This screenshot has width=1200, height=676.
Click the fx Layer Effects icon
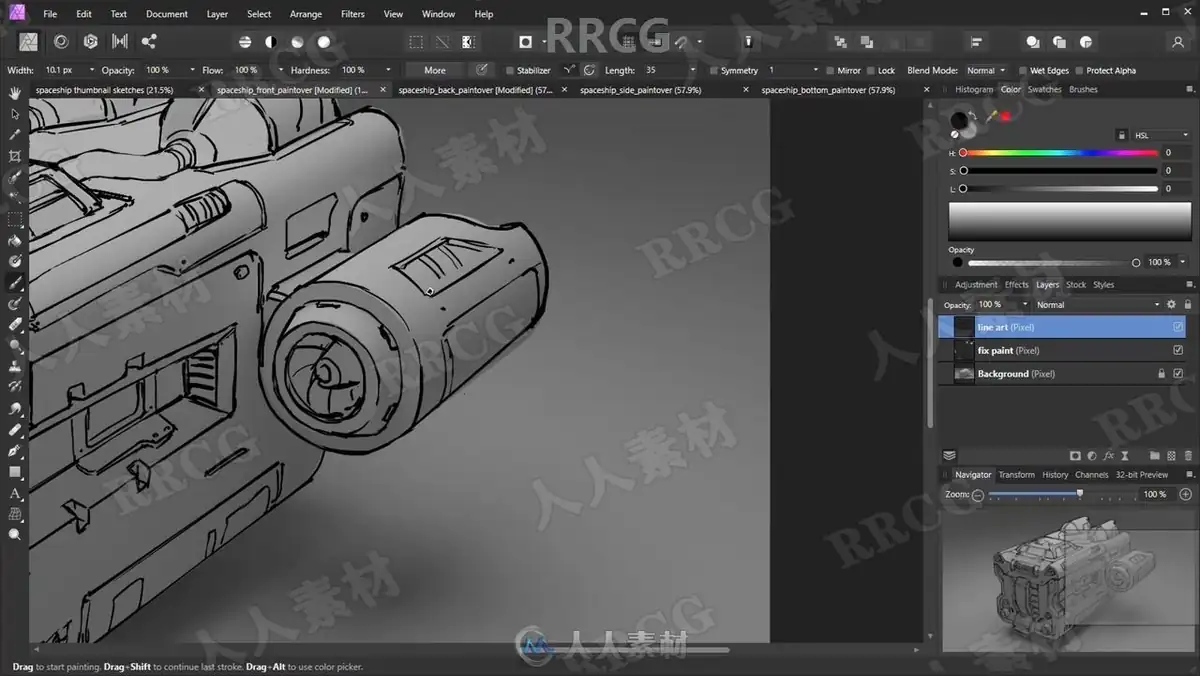click(x=1109, y=455)
